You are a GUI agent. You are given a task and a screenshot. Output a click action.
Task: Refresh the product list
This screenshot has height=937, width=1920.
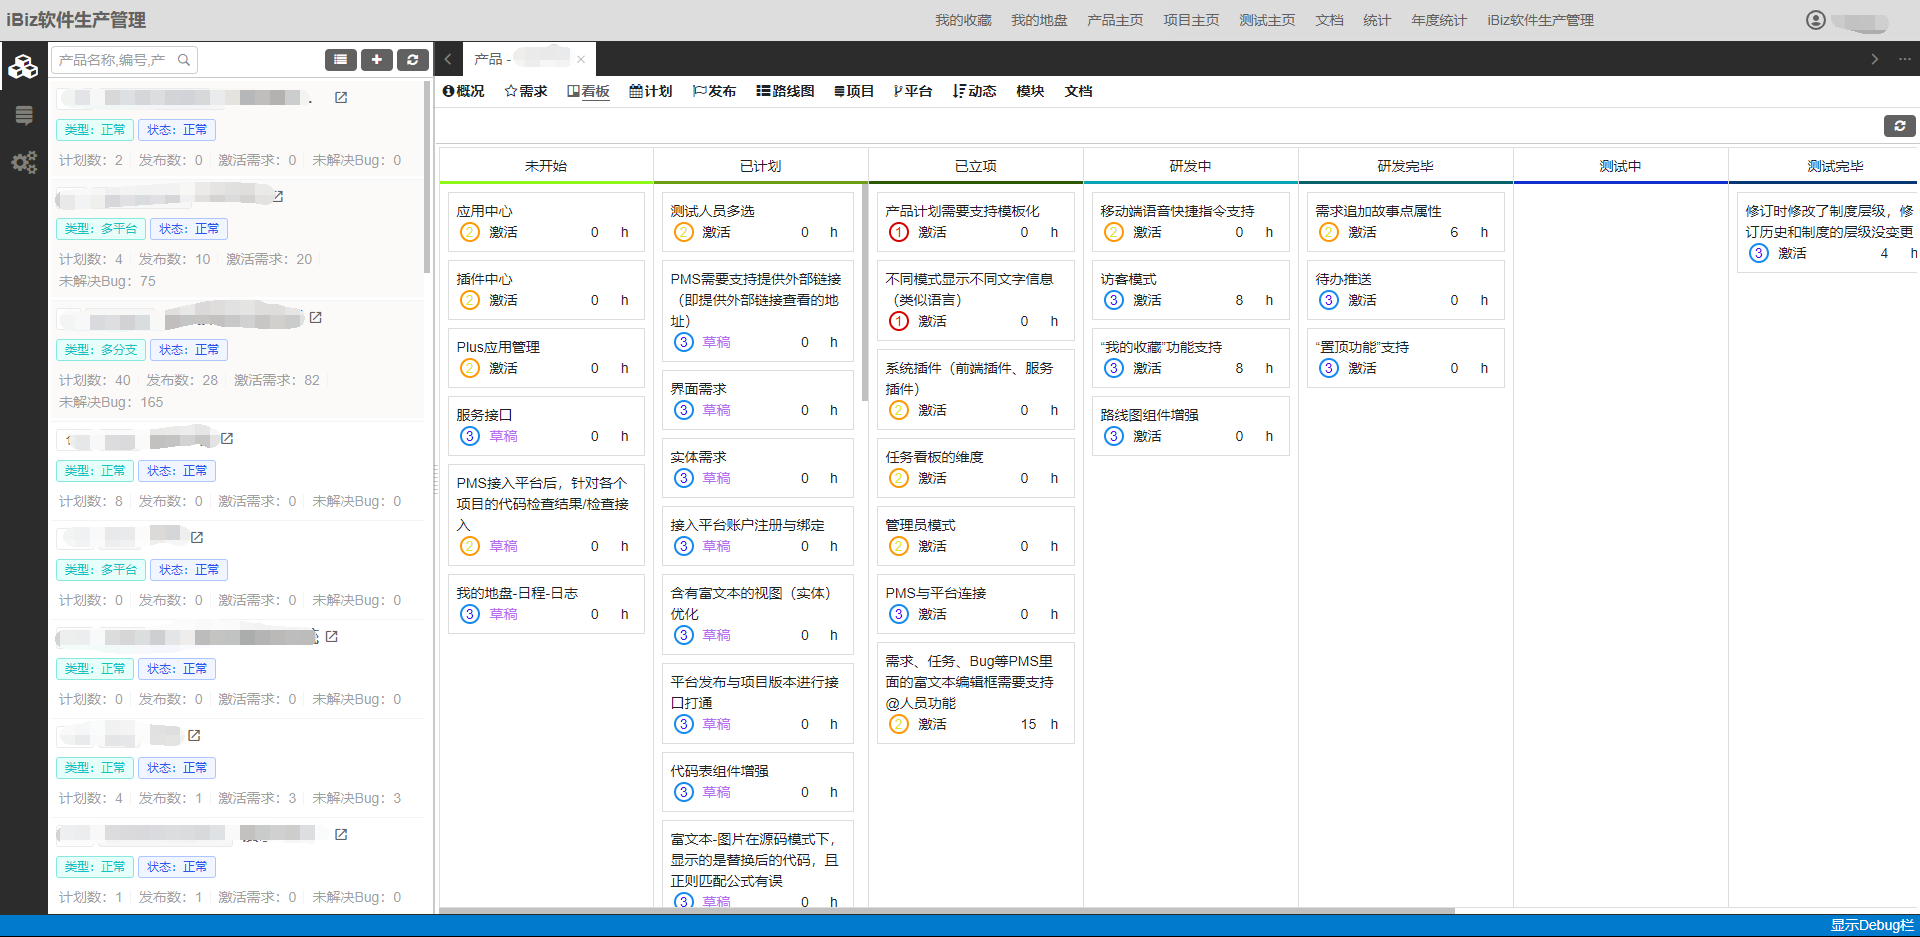413,60
